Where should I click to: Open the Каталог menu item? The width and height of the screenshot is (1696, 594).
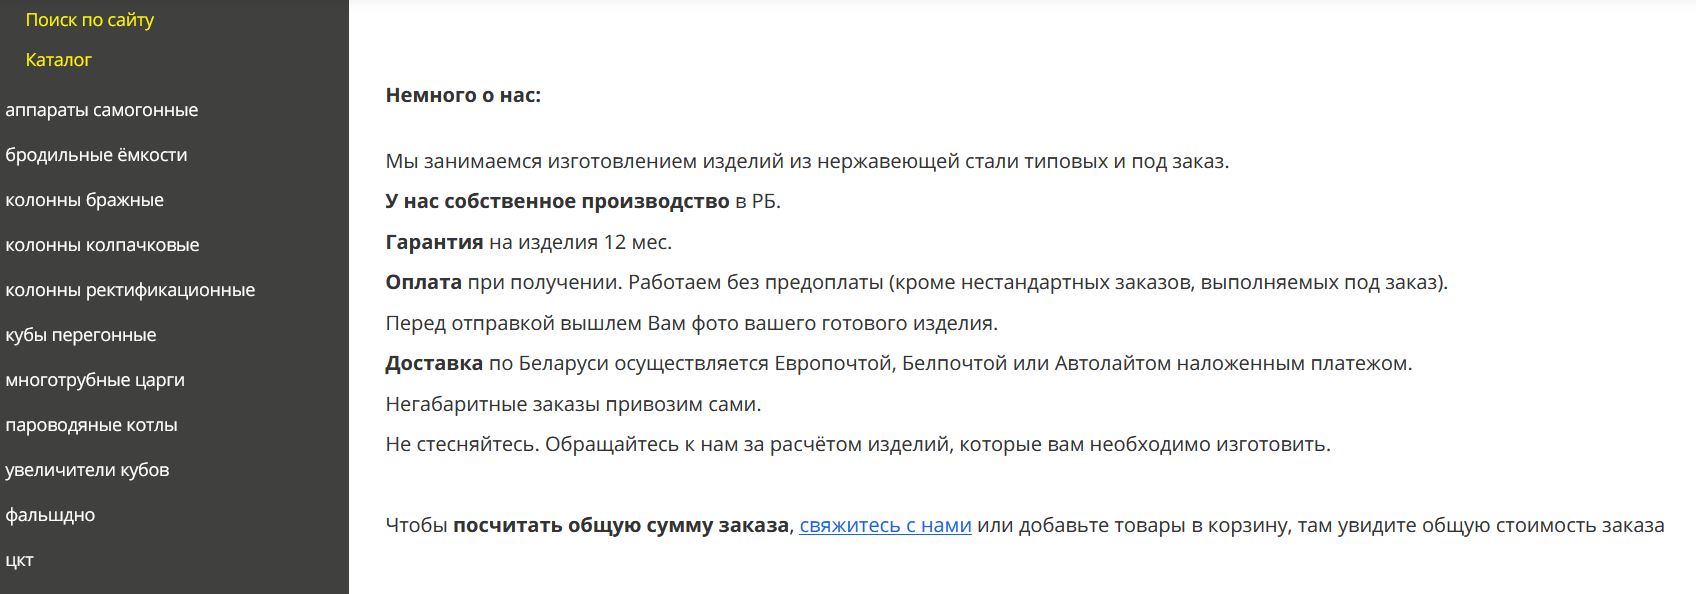pyautogui.click(x=58, y=60)
